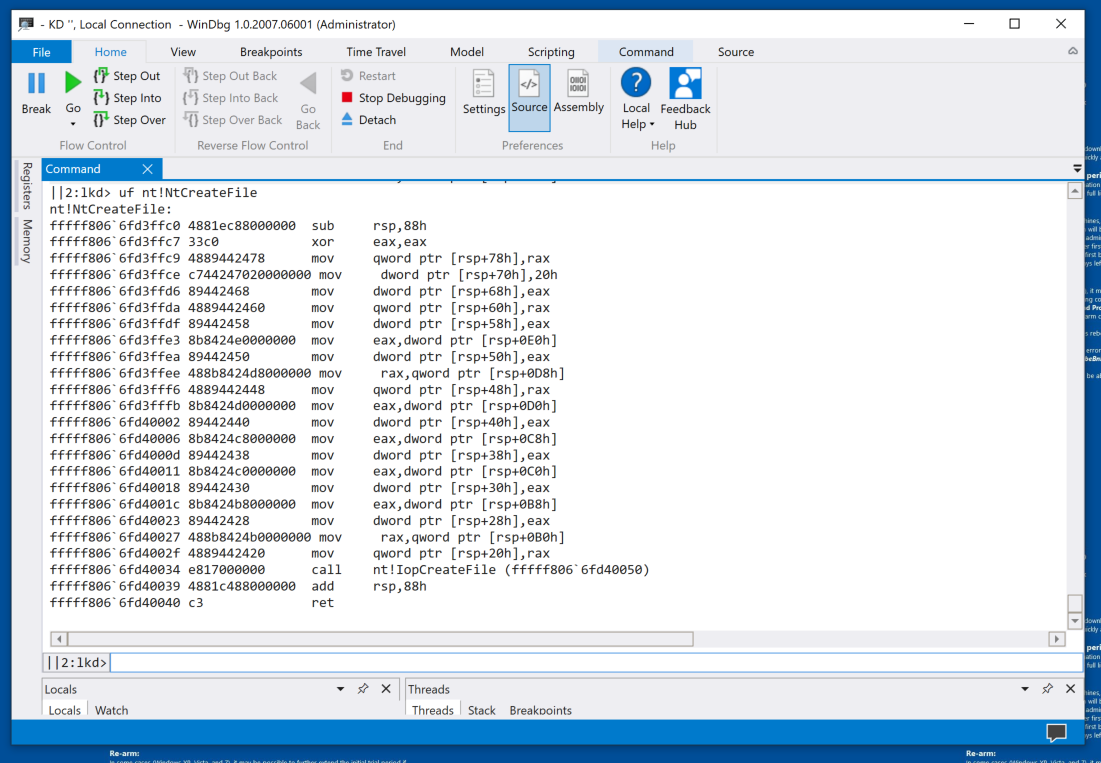Open the File menu button
The height and width of the screenshot is (763, 1101).
tap(41, 52)
